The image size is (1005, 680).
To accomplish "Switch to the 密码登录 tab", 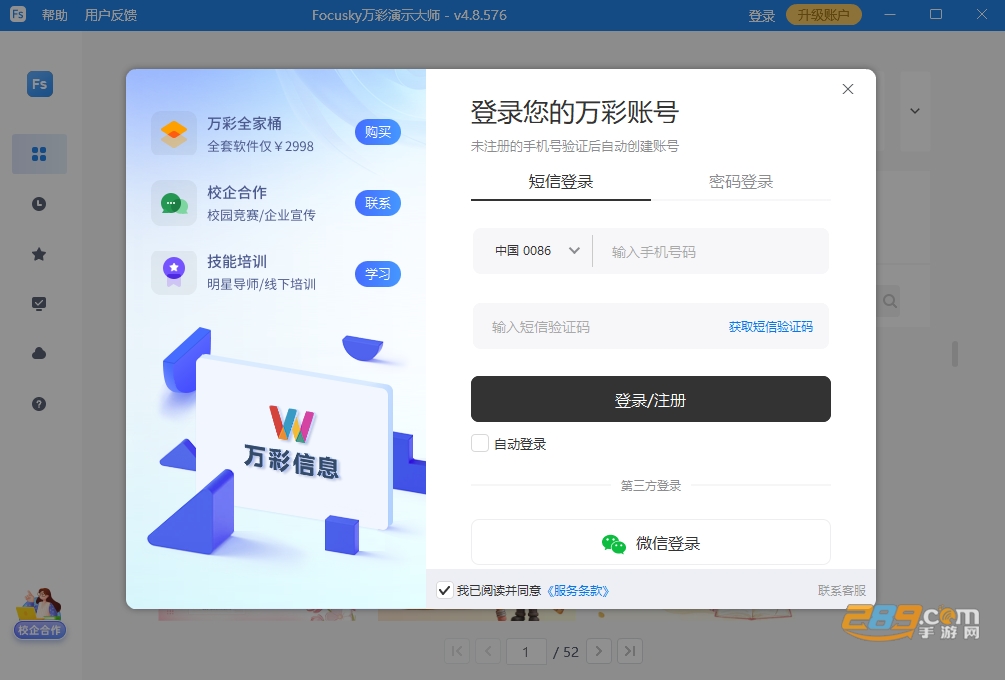I will [x=740, y=182].
